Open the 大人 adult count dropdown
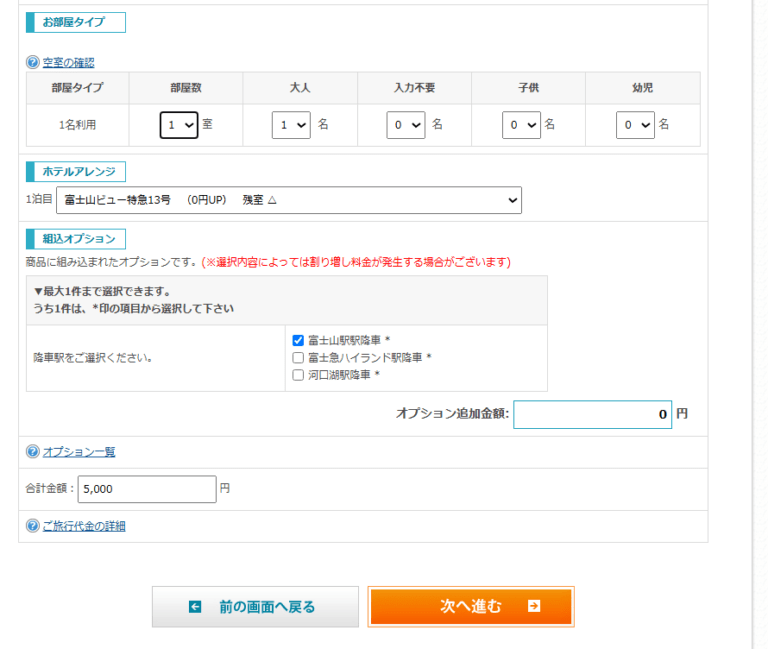This screenshot has height=649, width=768. [291, 125]
